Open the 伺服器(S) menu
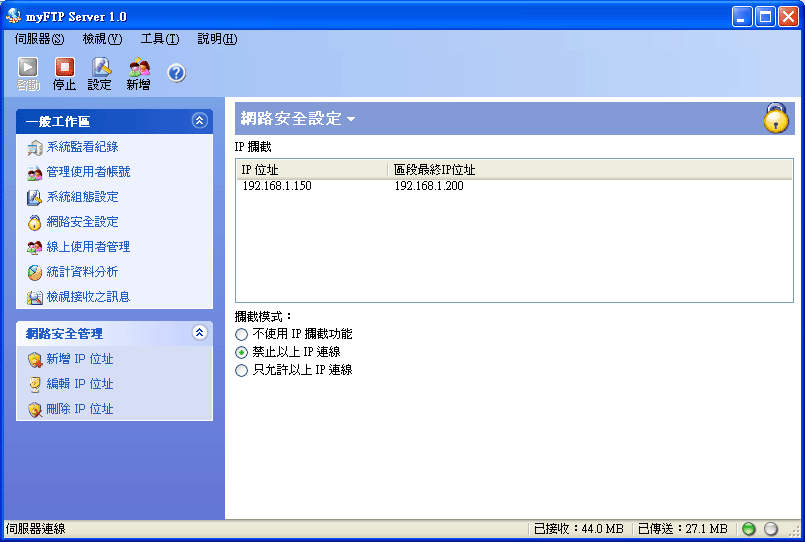The image size is (805, 542). 40,39
